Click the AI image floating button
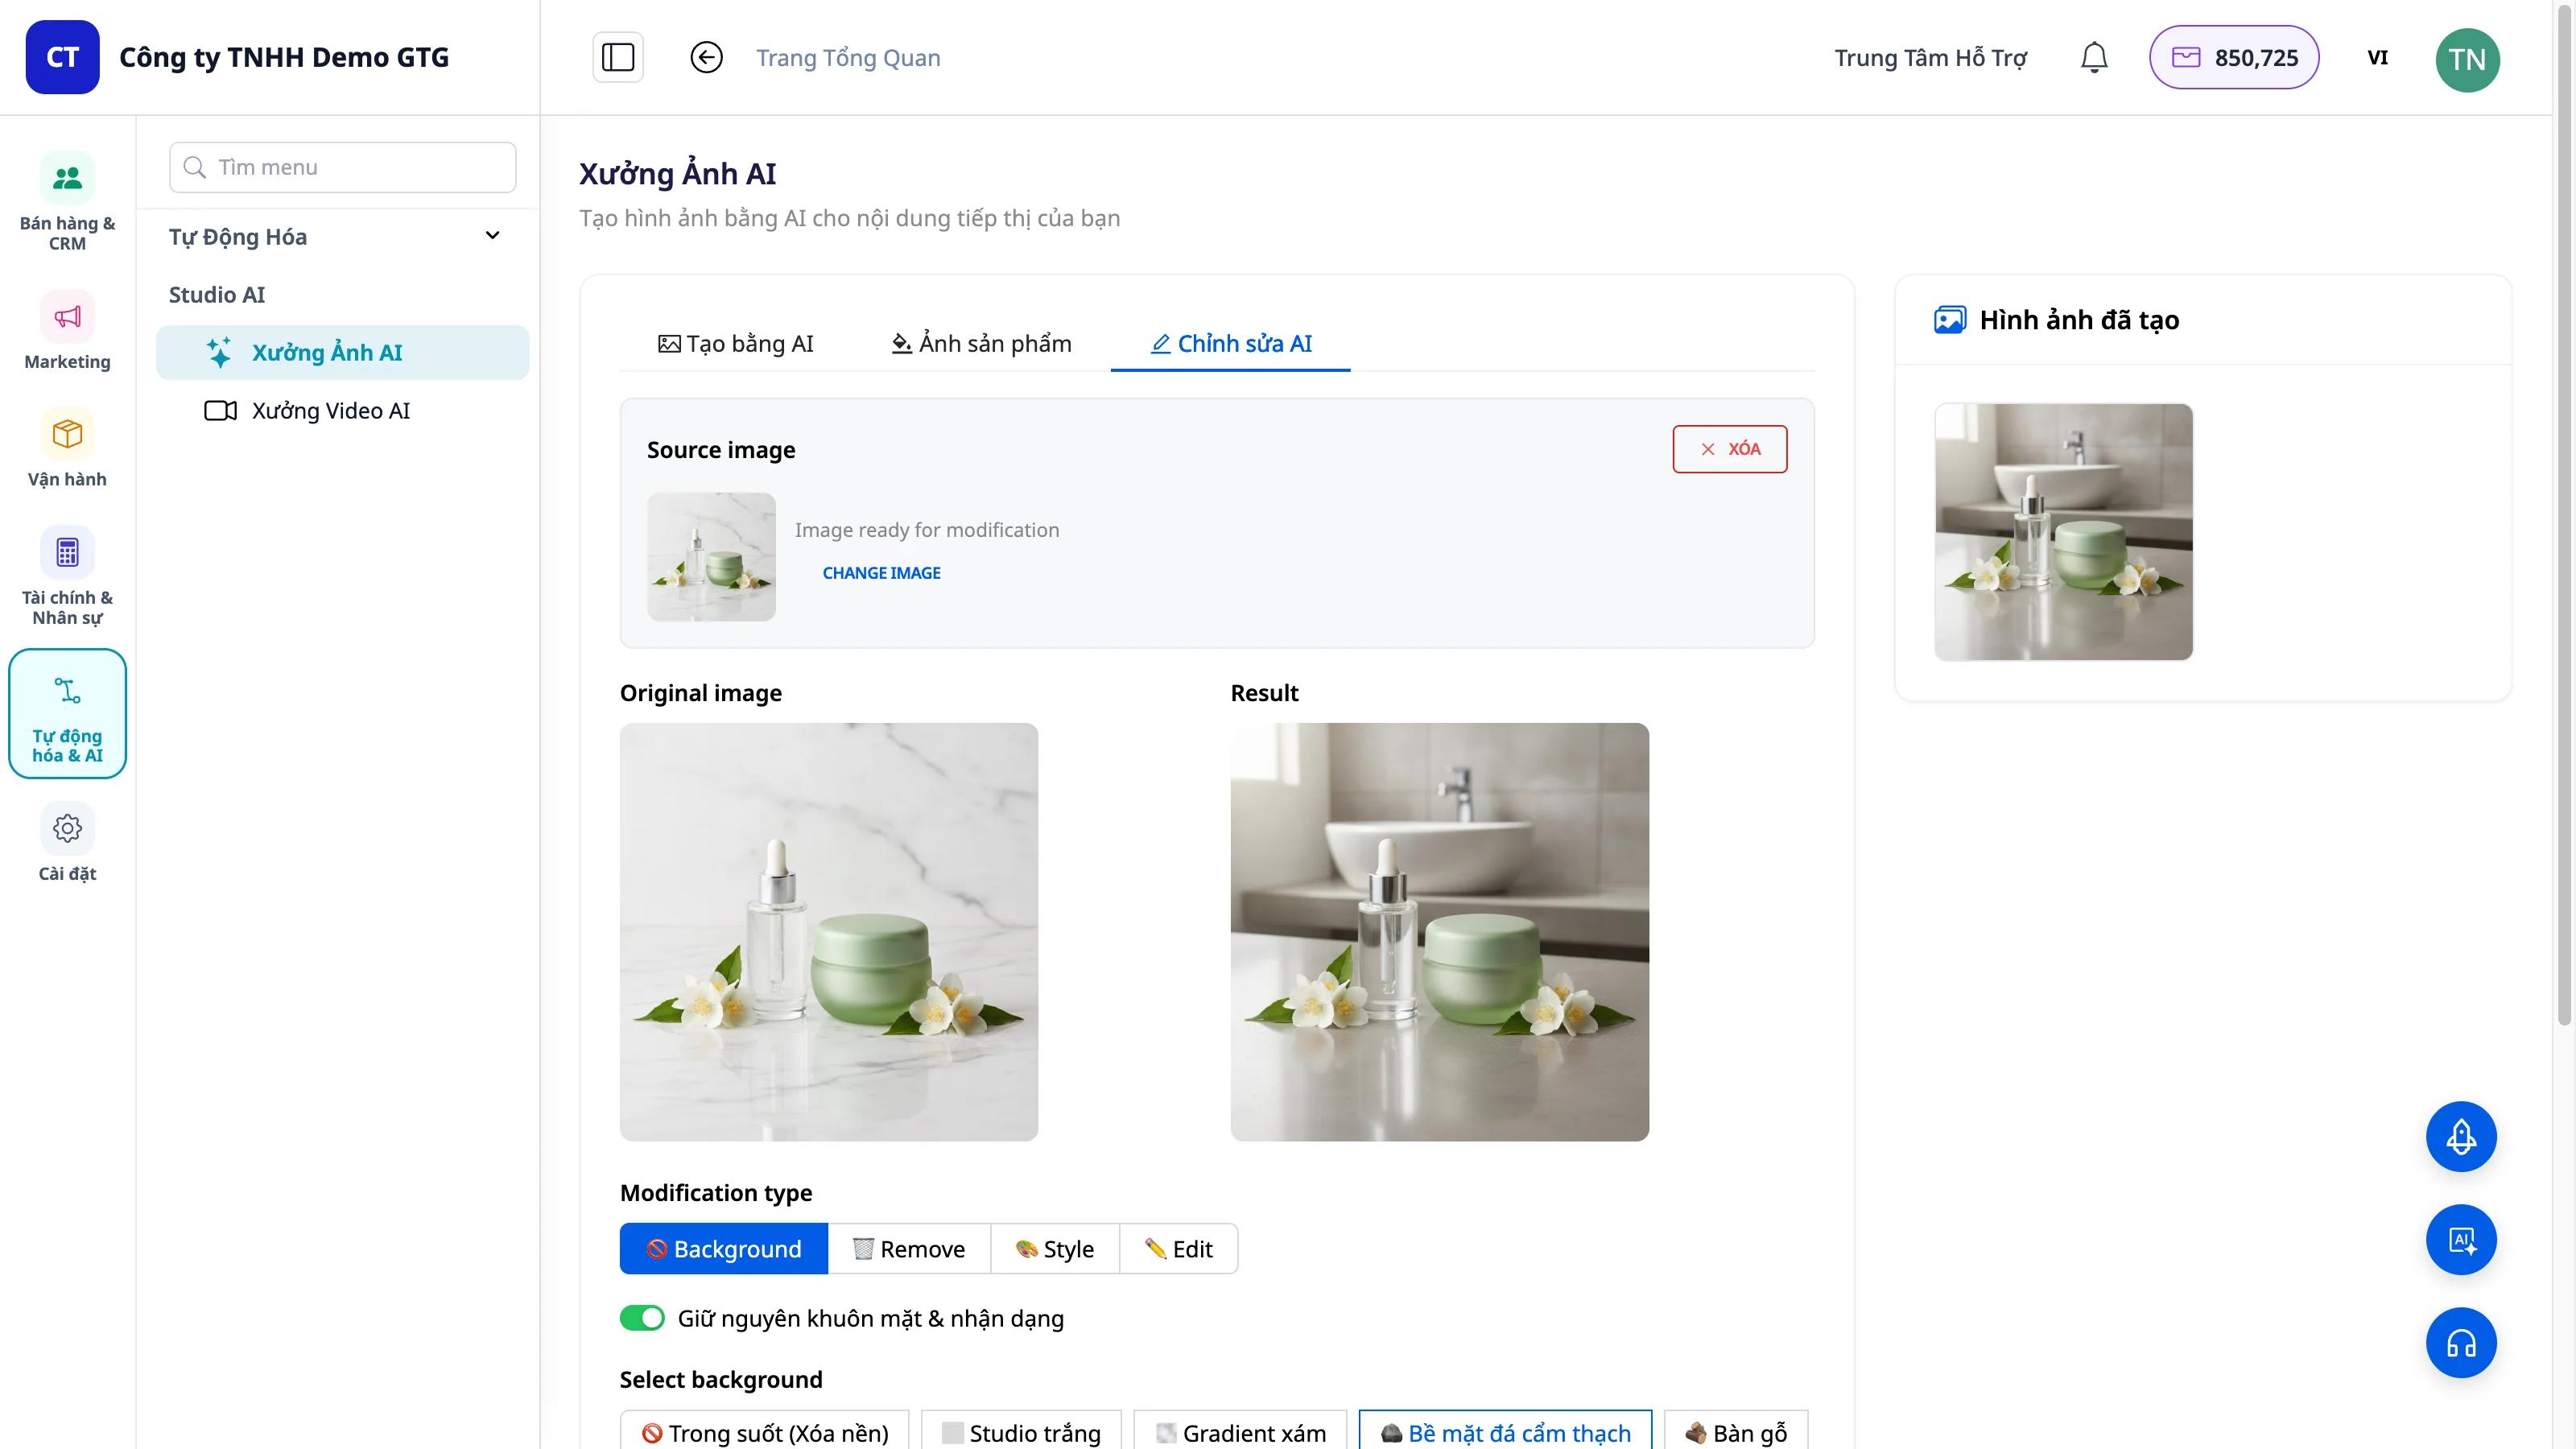The width and height of the screenshot is (2576, 1449). [2461, 1240]
